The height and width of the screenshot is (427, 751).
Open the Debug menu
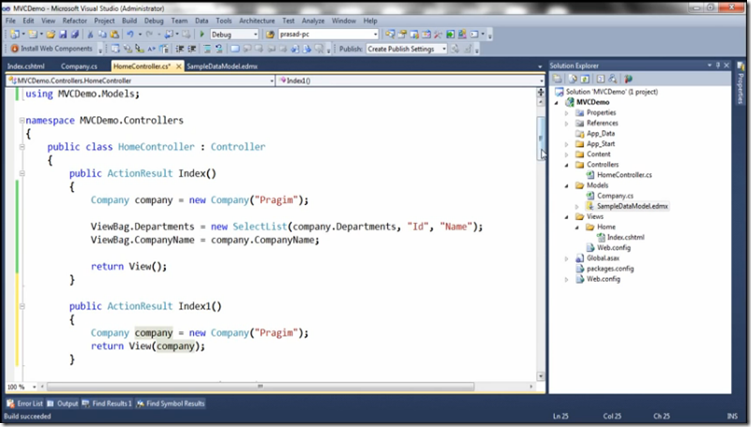click(x=154, y=21)
